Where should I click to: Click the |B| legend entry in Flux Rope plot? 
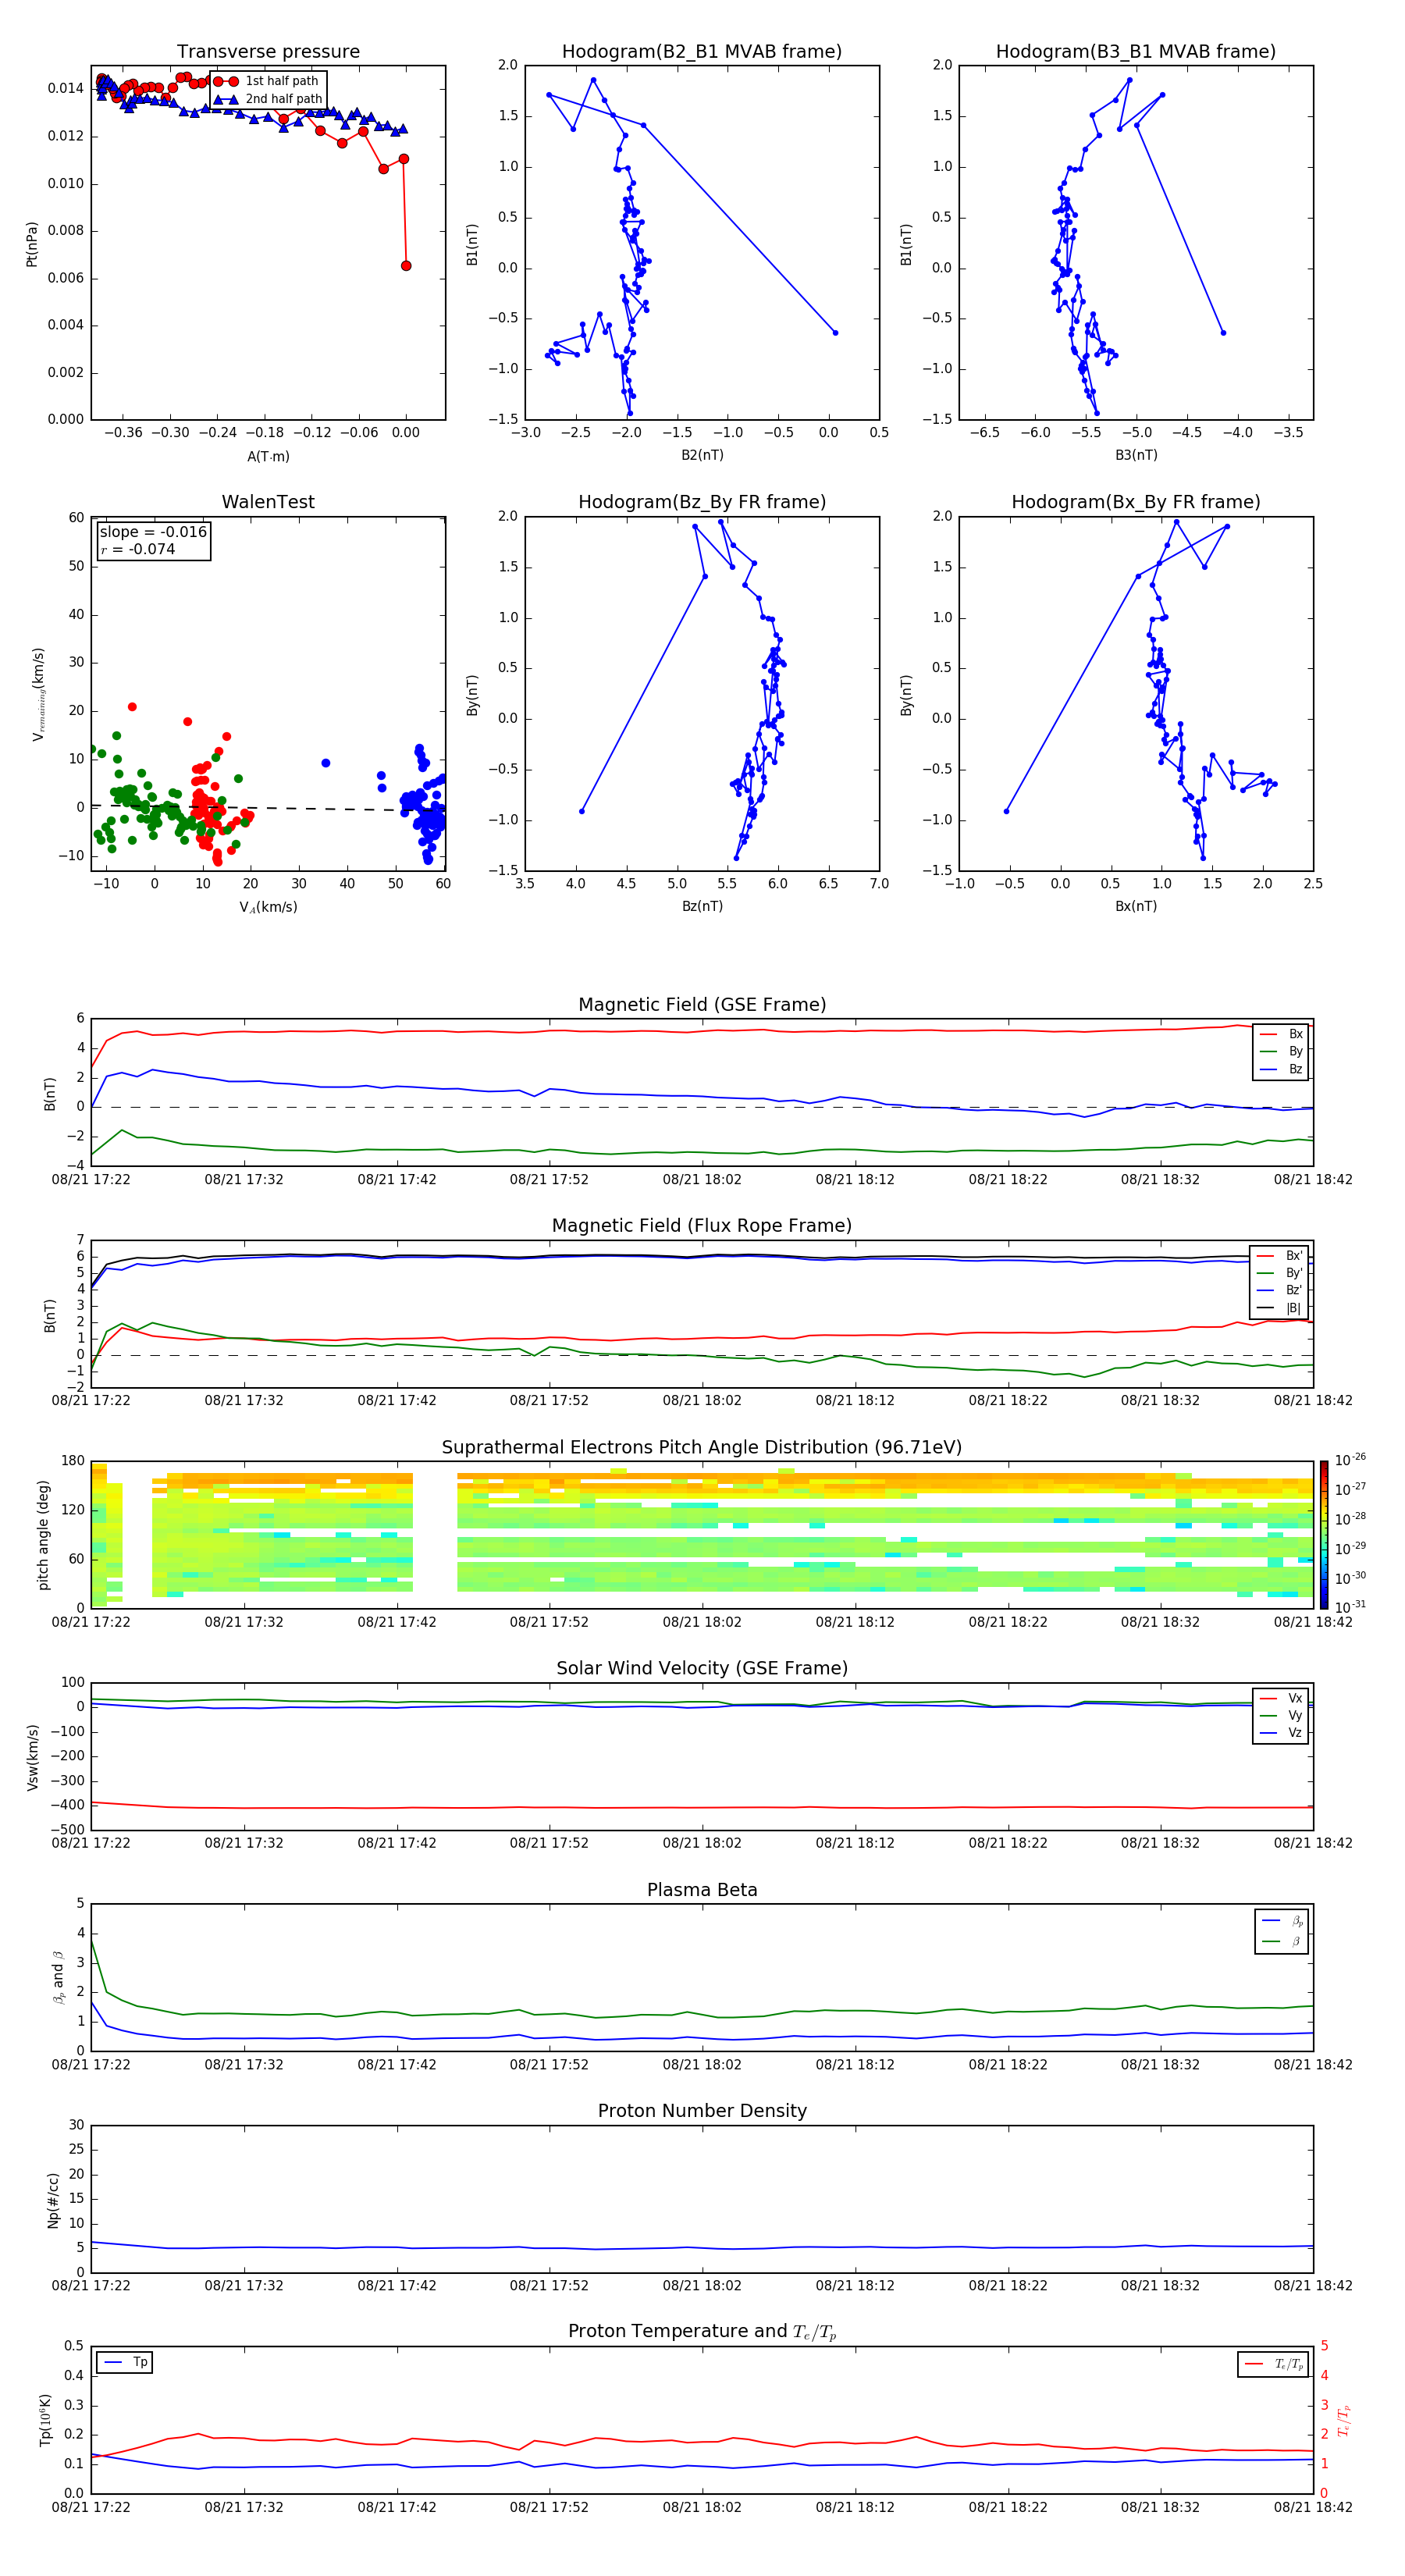point(1280,1308)
